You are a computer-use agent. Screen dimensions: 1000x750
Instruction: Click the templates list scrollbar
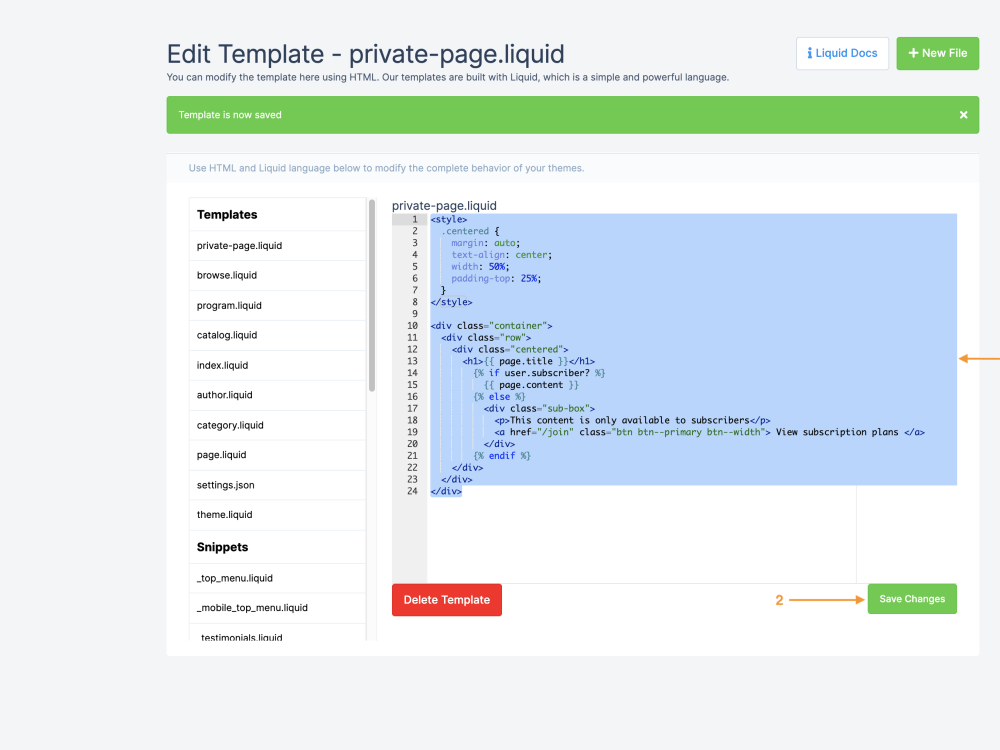[x=372, y=296]
